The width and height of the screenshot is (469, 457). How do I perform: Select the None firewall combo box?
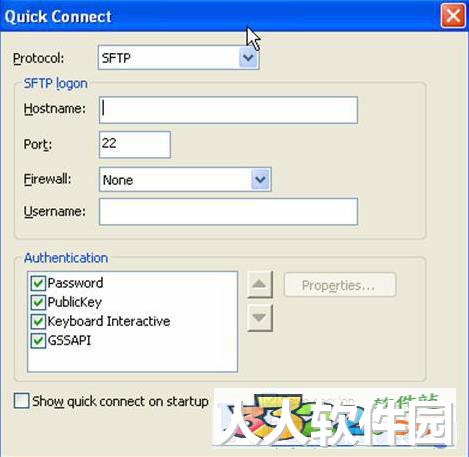coord(185,180)
